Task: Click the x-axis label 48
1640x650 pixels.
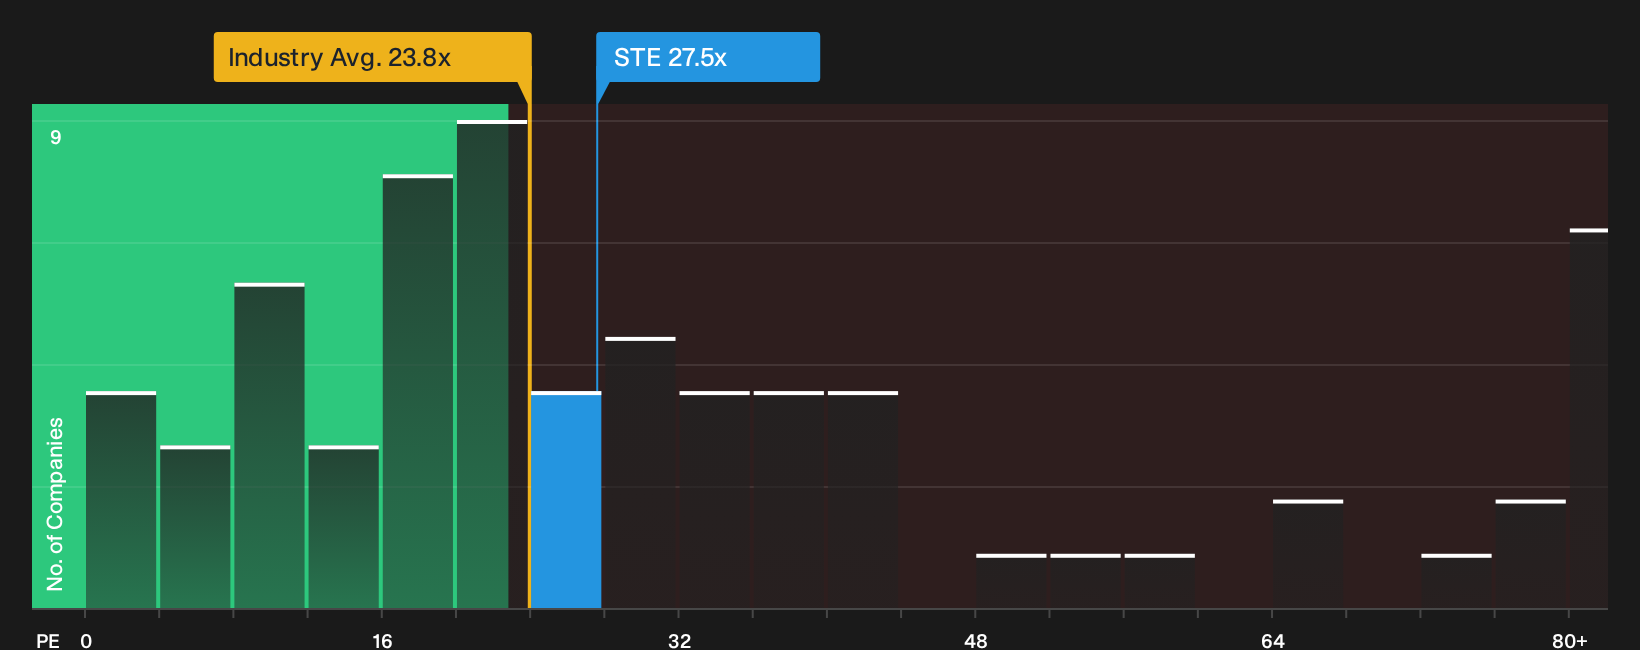Action: point(976,641)
